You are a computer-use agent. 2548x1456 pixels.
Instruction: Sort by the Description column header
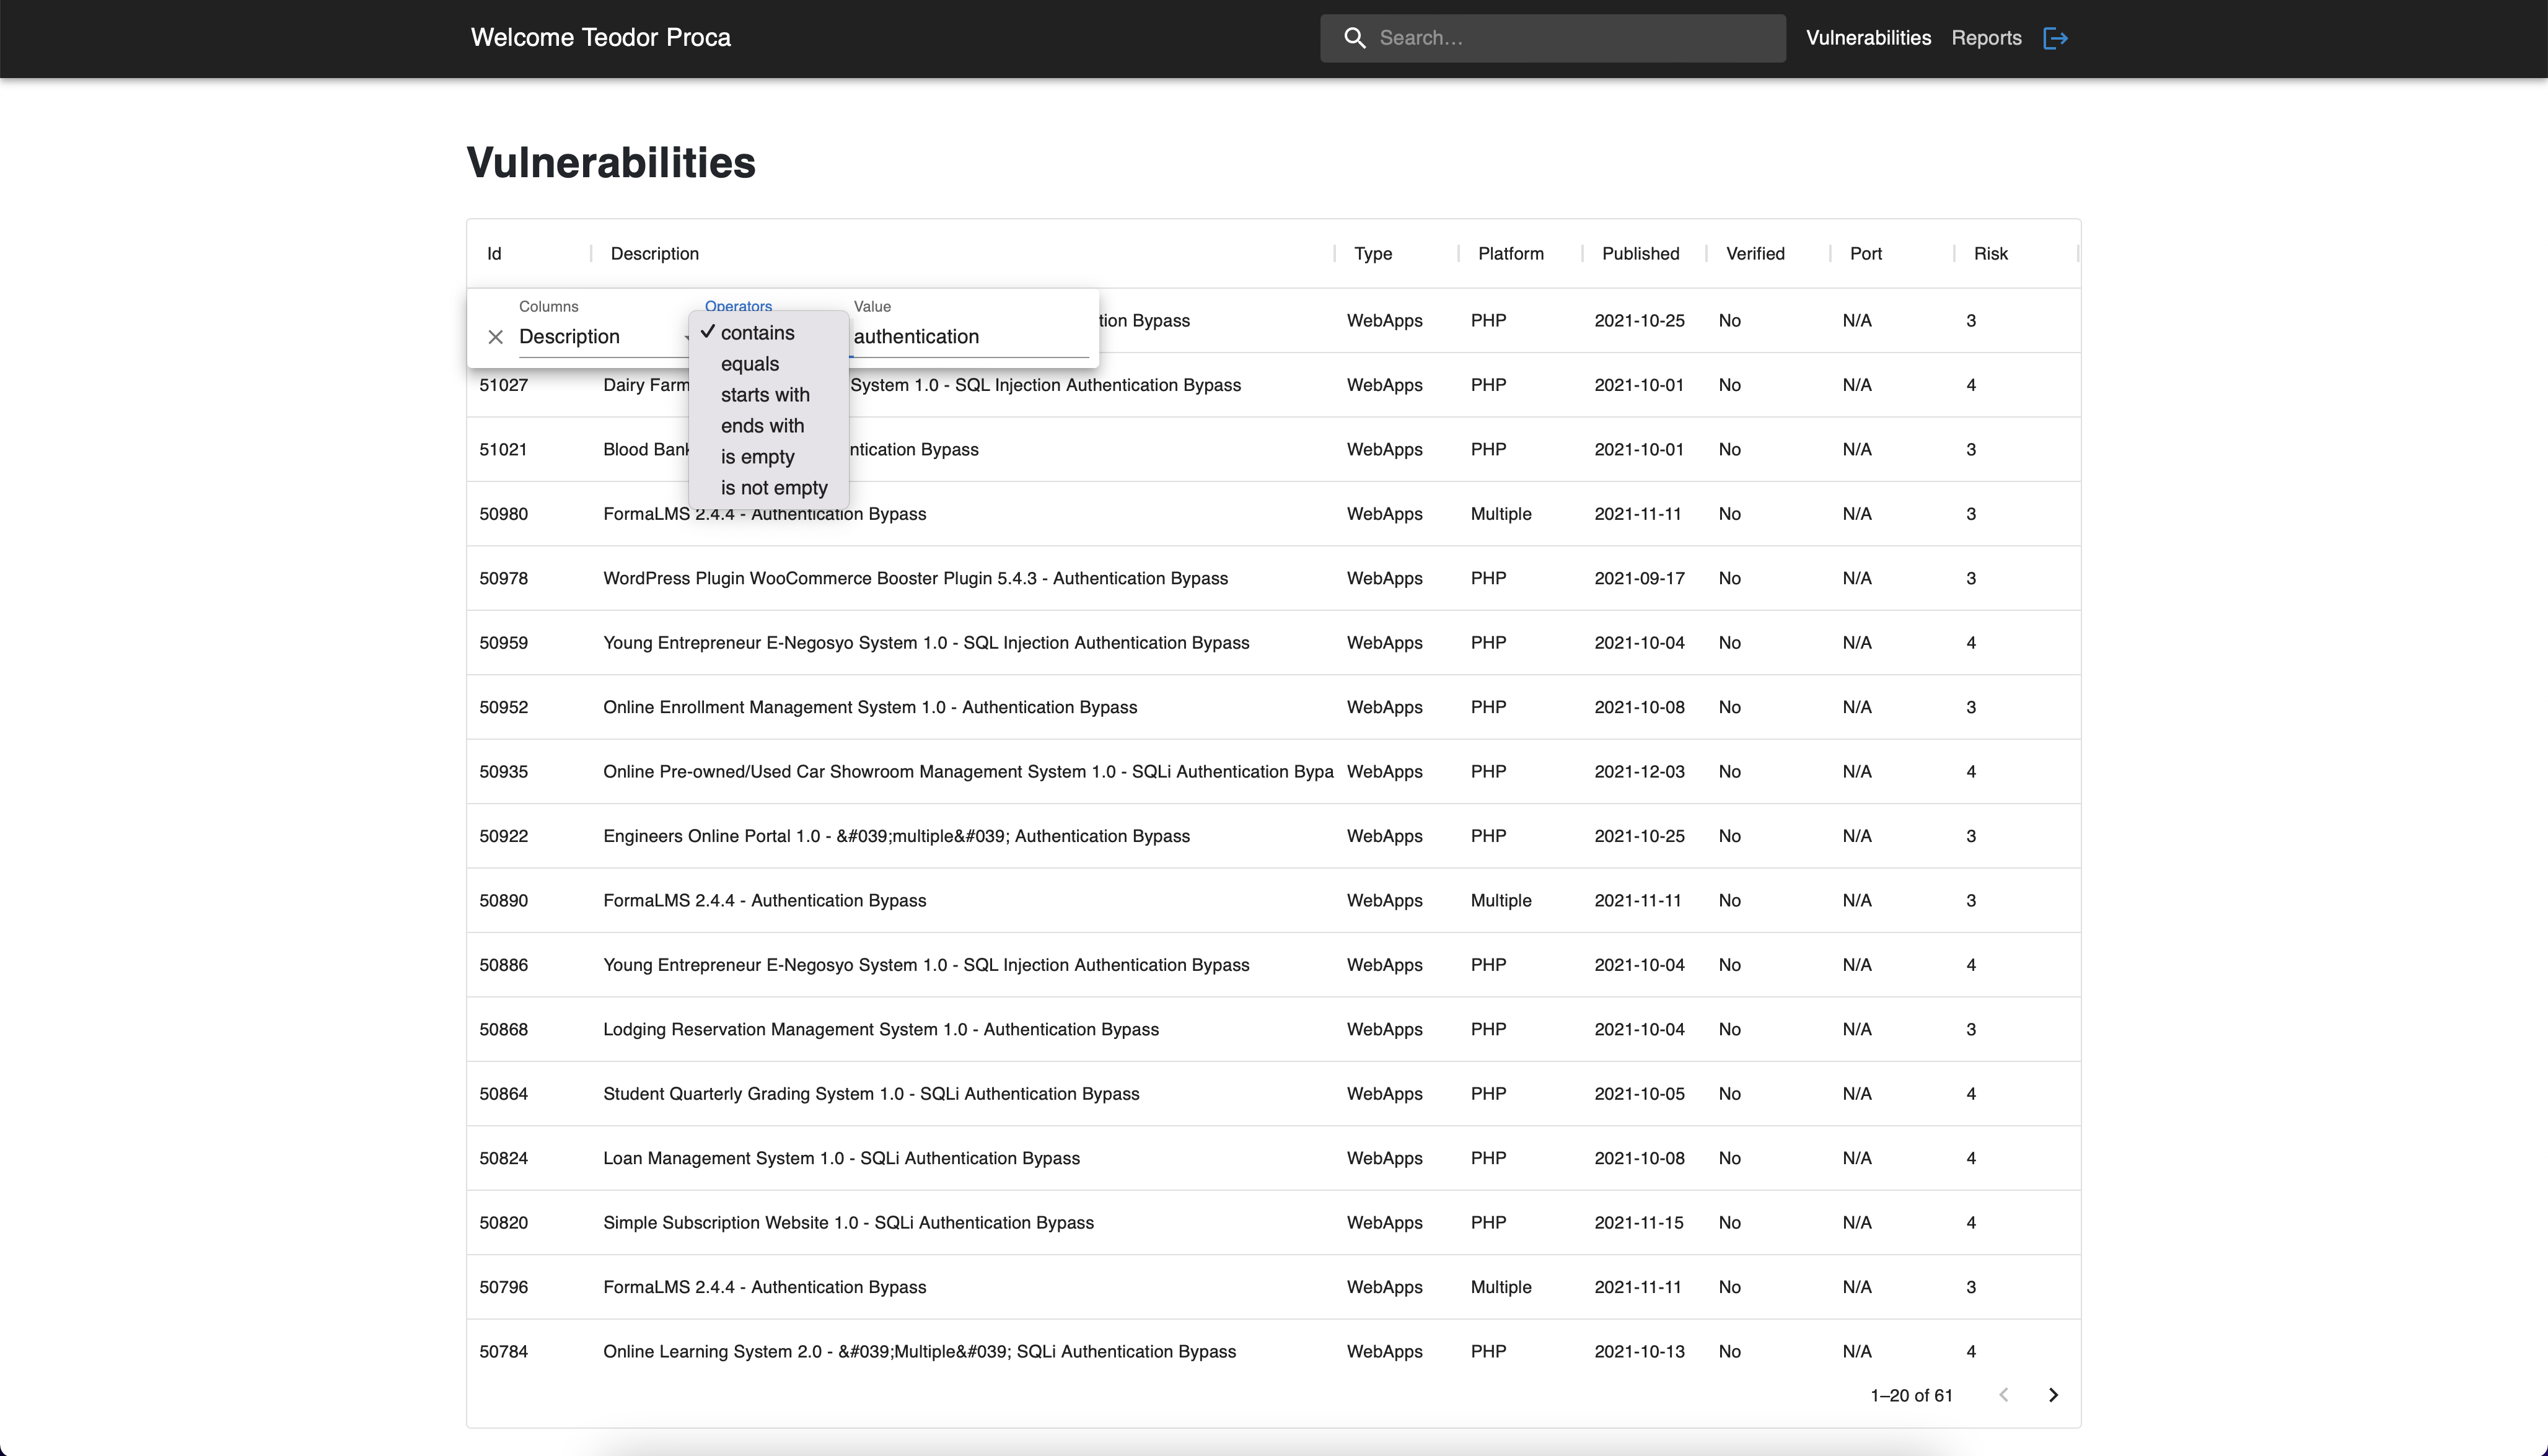pos(654,254)
